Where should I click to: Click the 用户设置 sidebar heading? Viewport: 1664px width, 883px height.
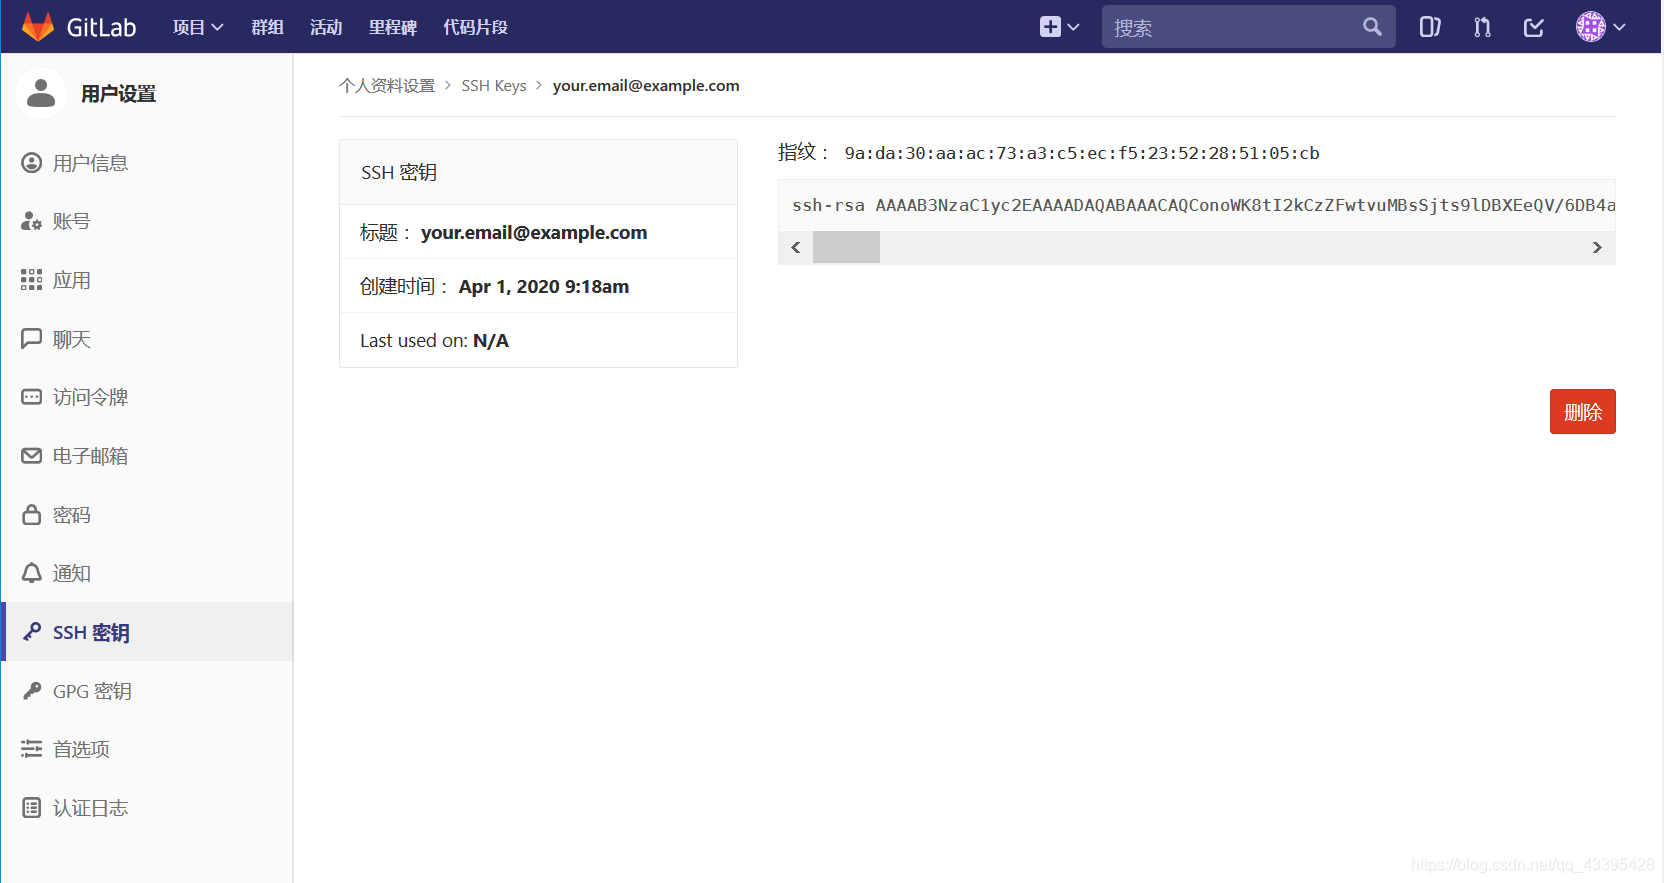point(119,94)
